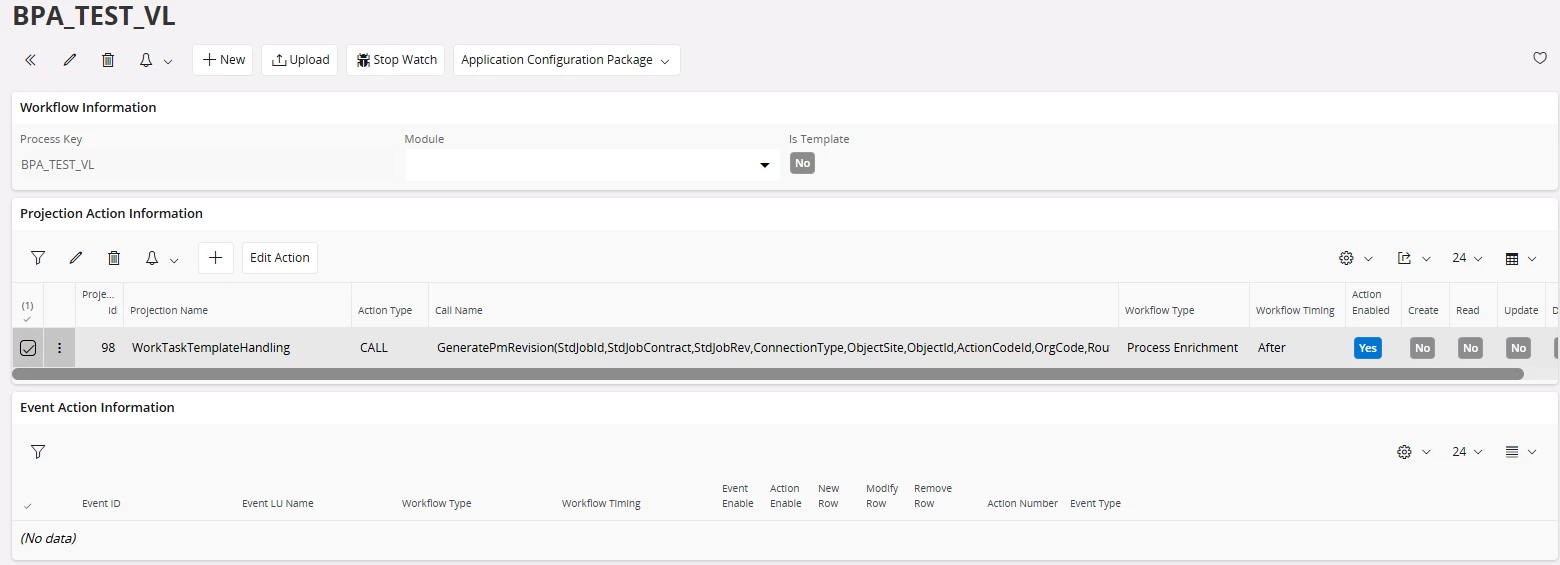Screen dimensions: 1560x565
Task: Open the Module dropdown field
Action: (x=592, y=165)
